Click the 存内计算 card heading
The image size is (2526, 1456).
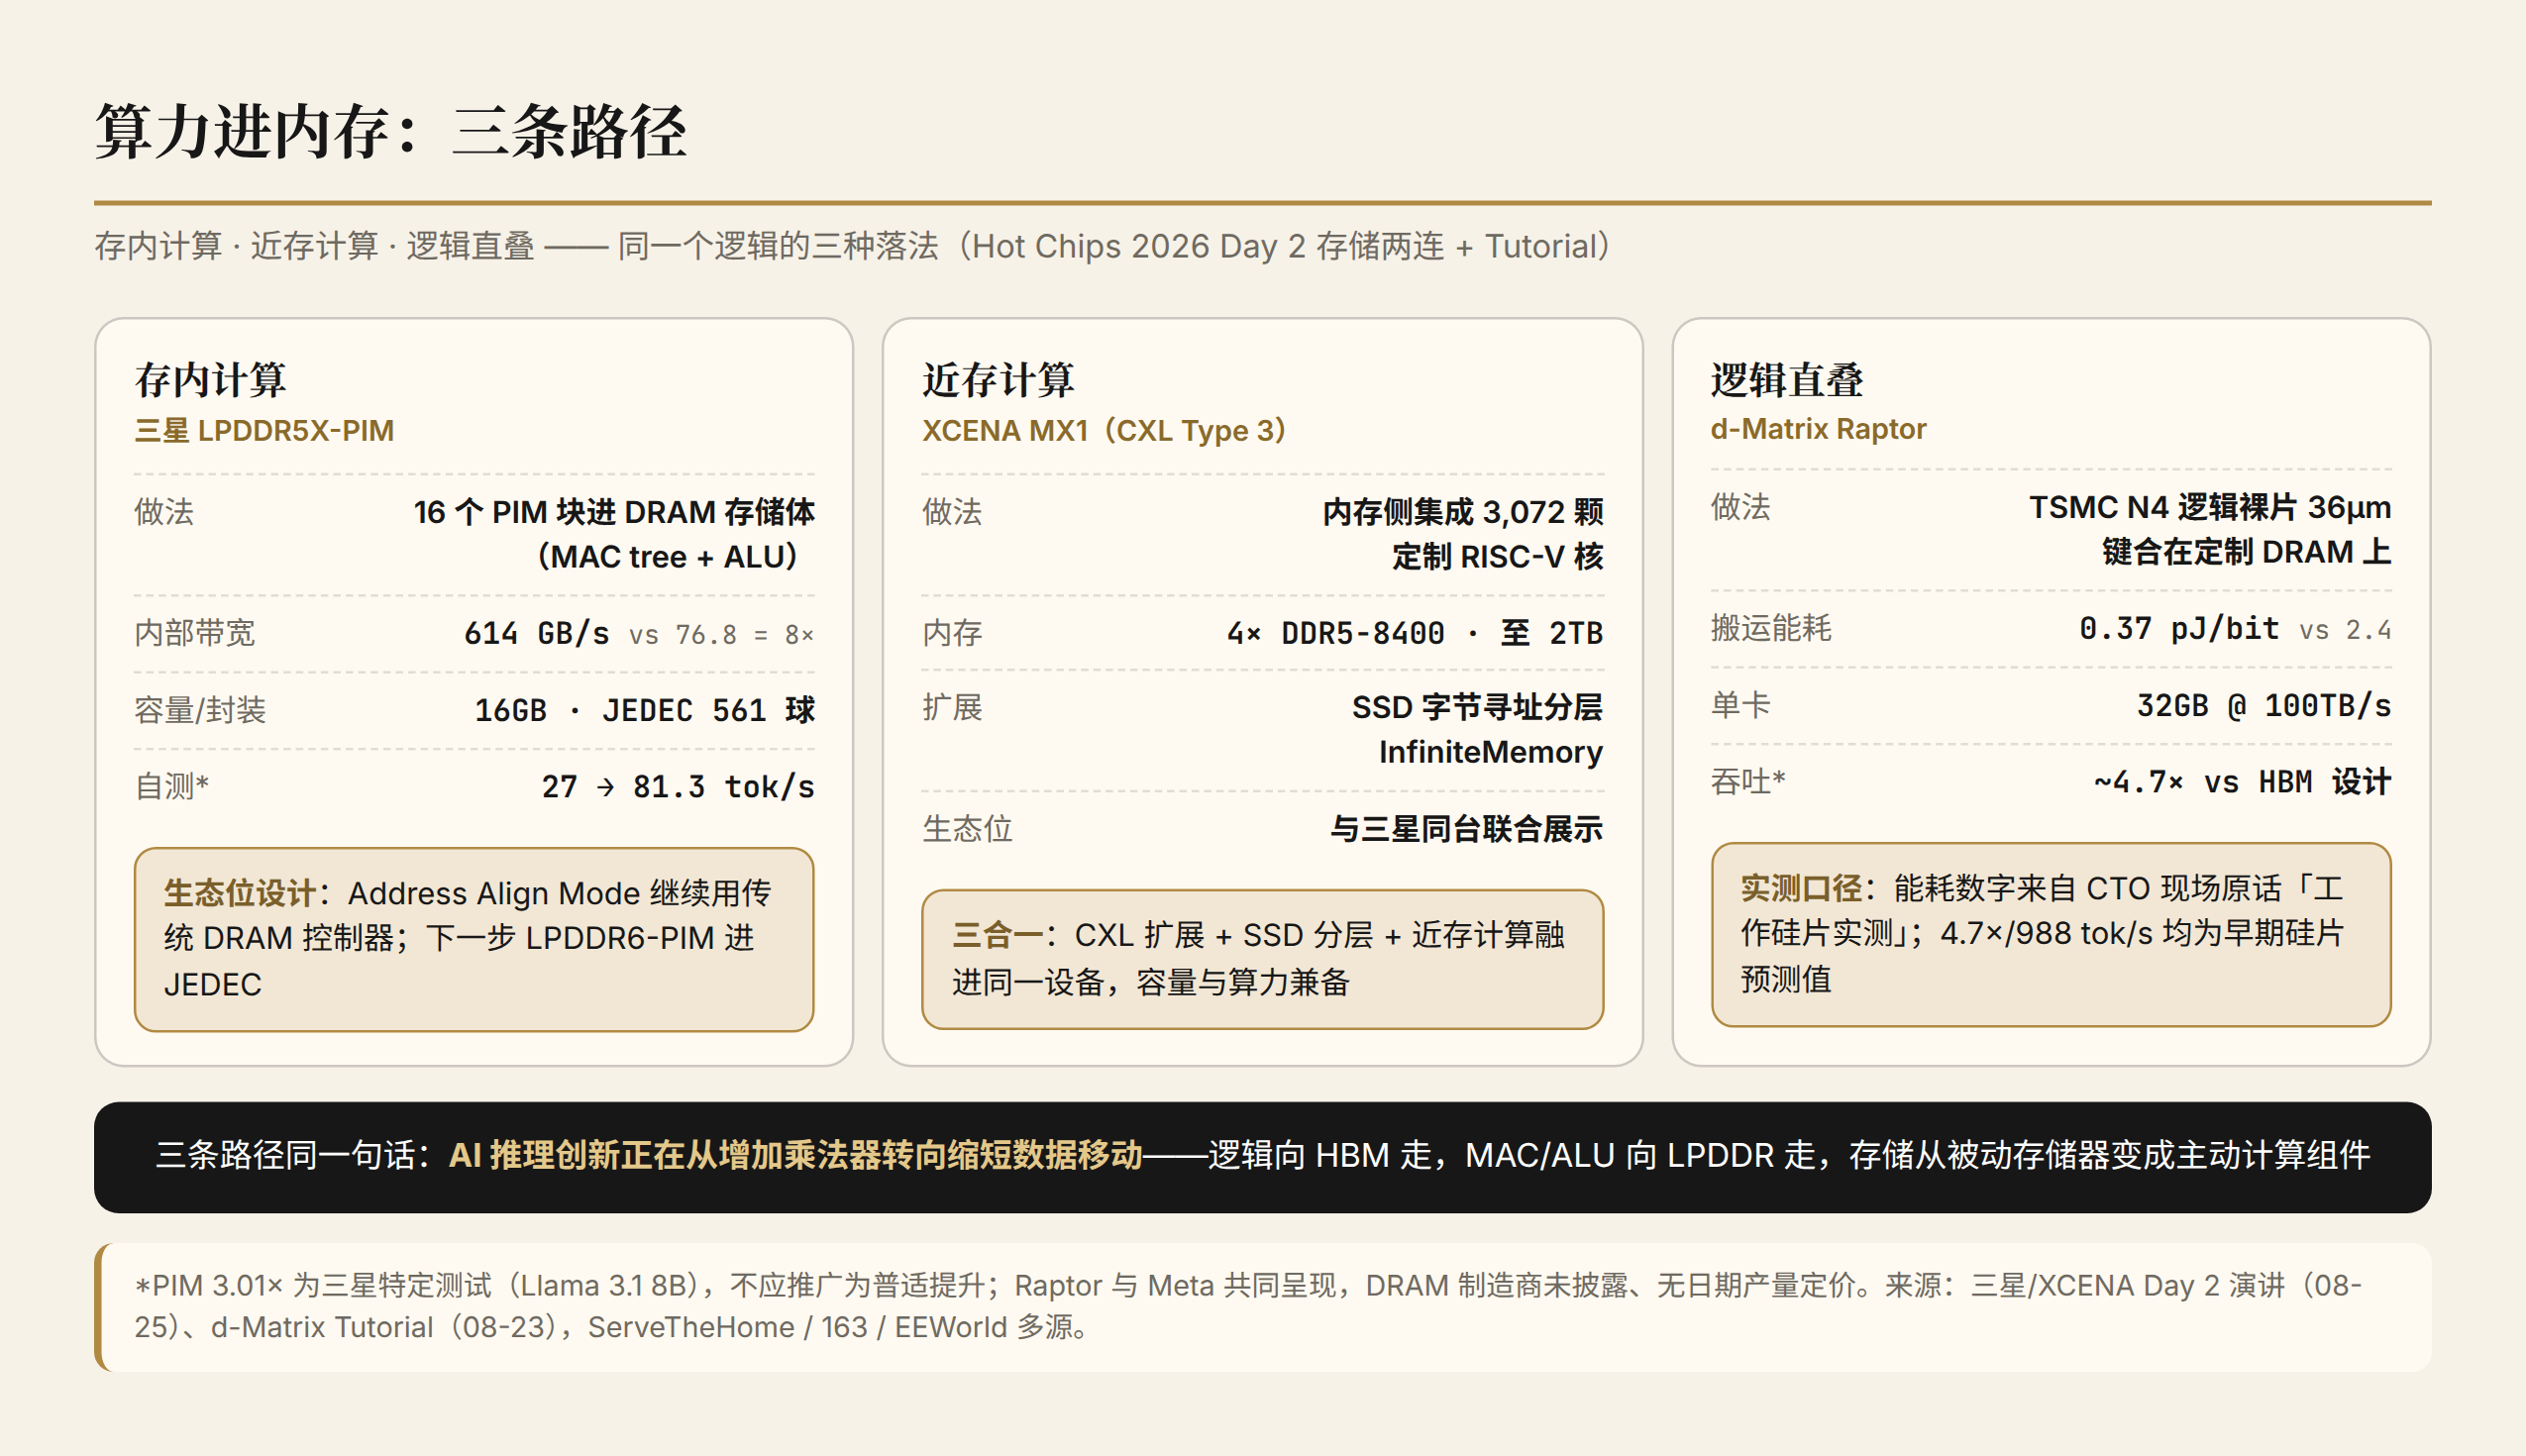pos(211,380)
